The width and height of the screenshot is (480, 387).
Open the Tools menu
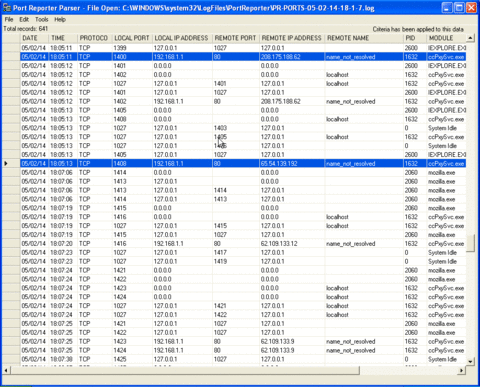click(x=42, y=19)
